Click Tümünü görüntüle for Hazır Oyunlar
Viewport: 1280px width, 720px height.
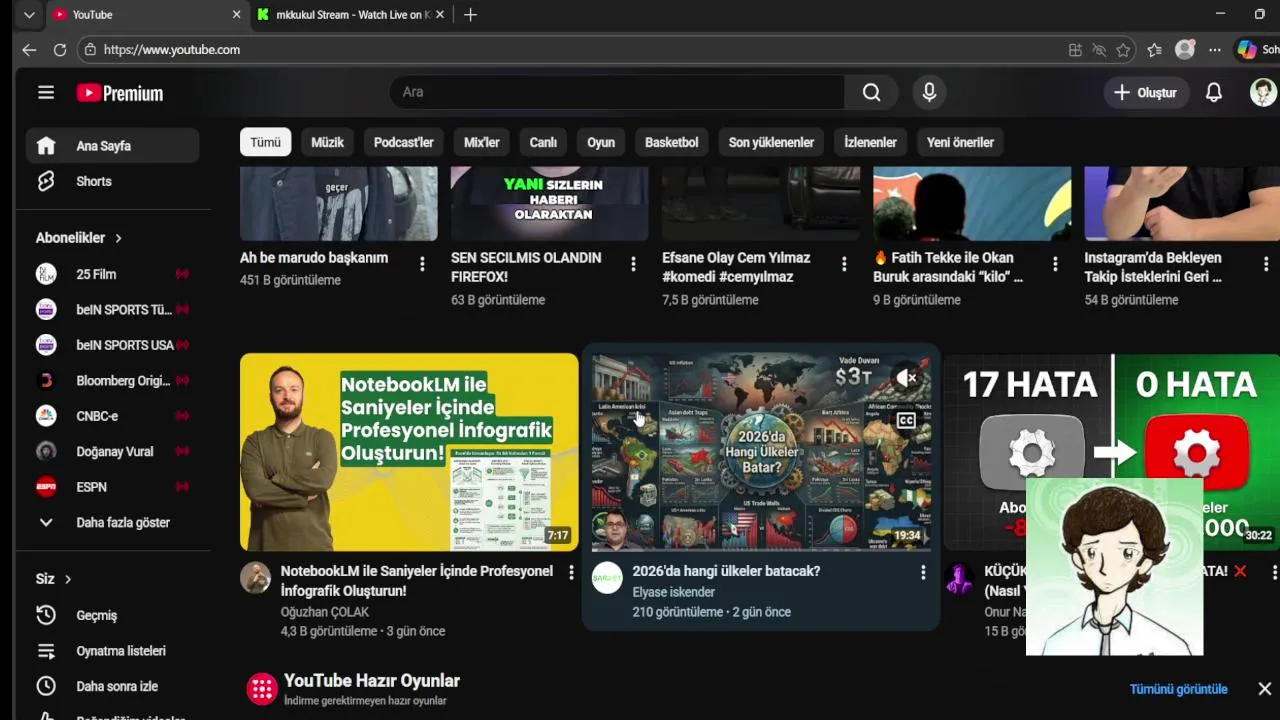1179,689
